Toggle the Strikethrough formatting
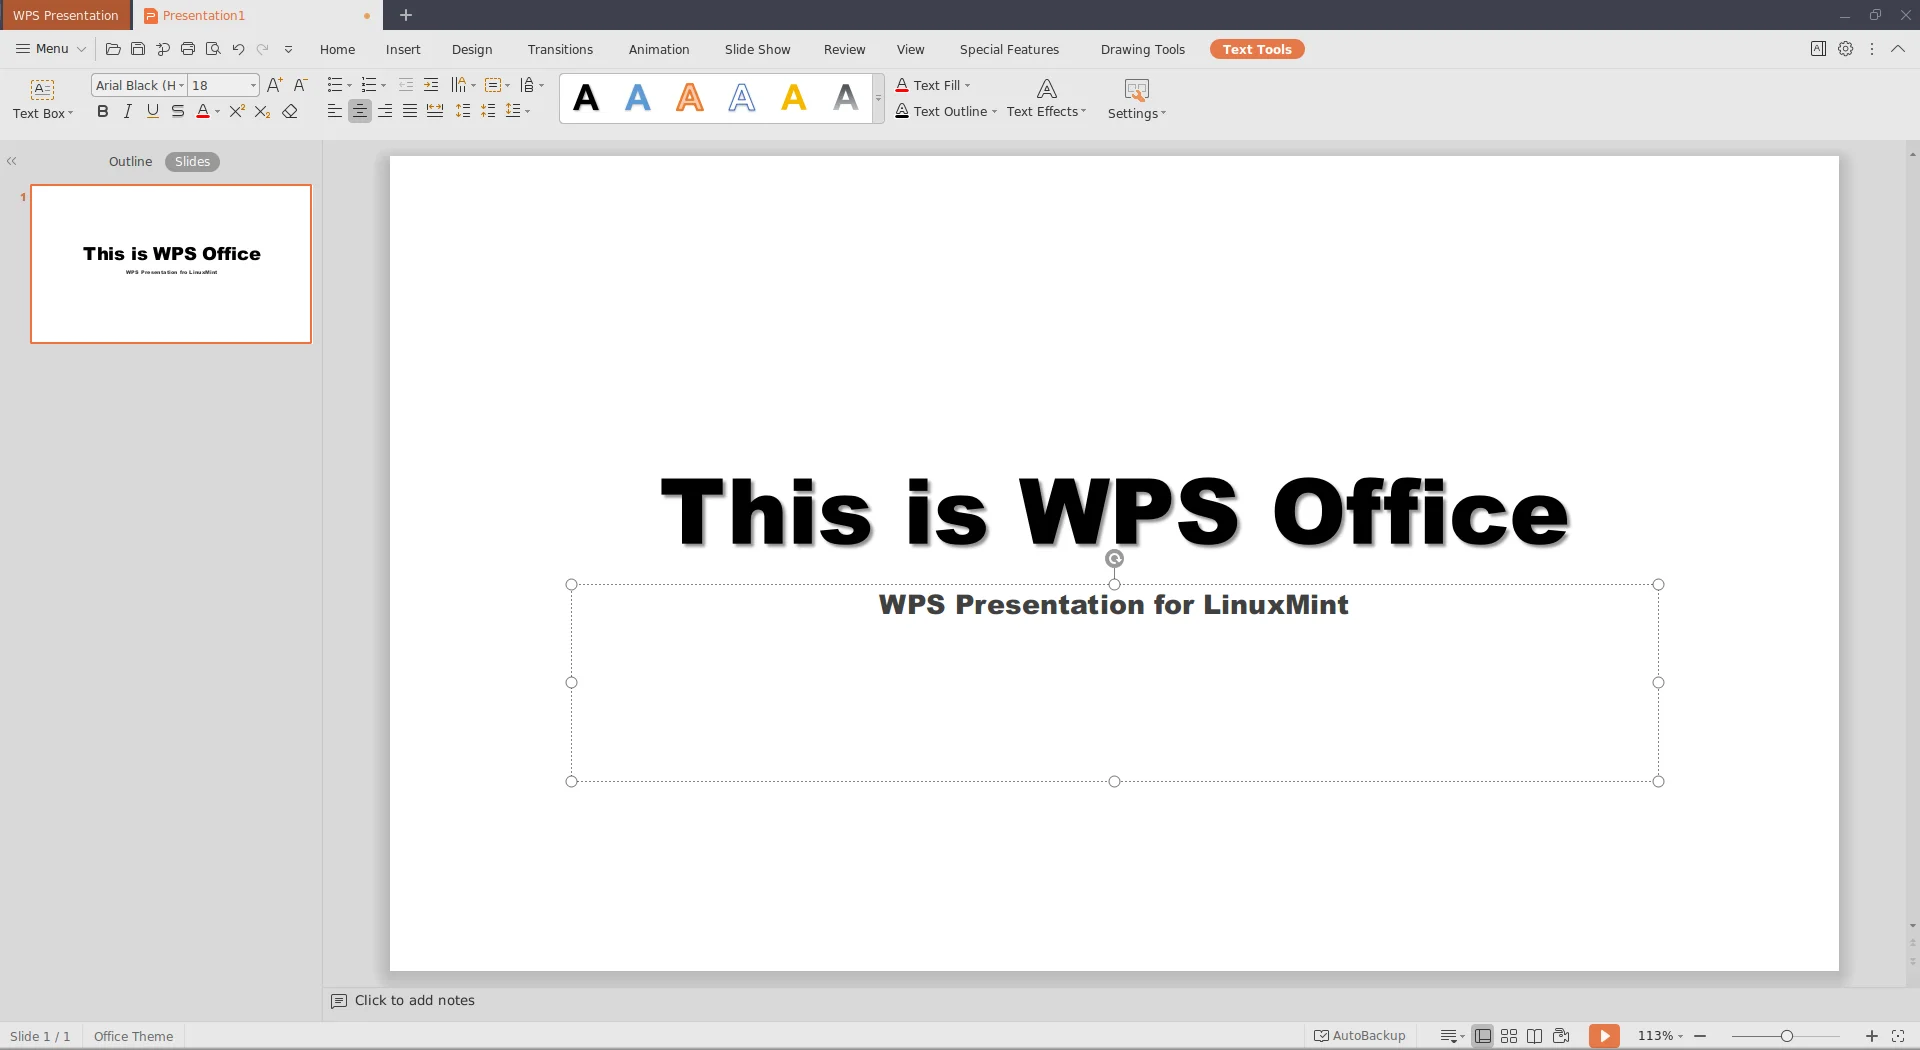Screen dimensions: 1920x1050 [177, 111]
